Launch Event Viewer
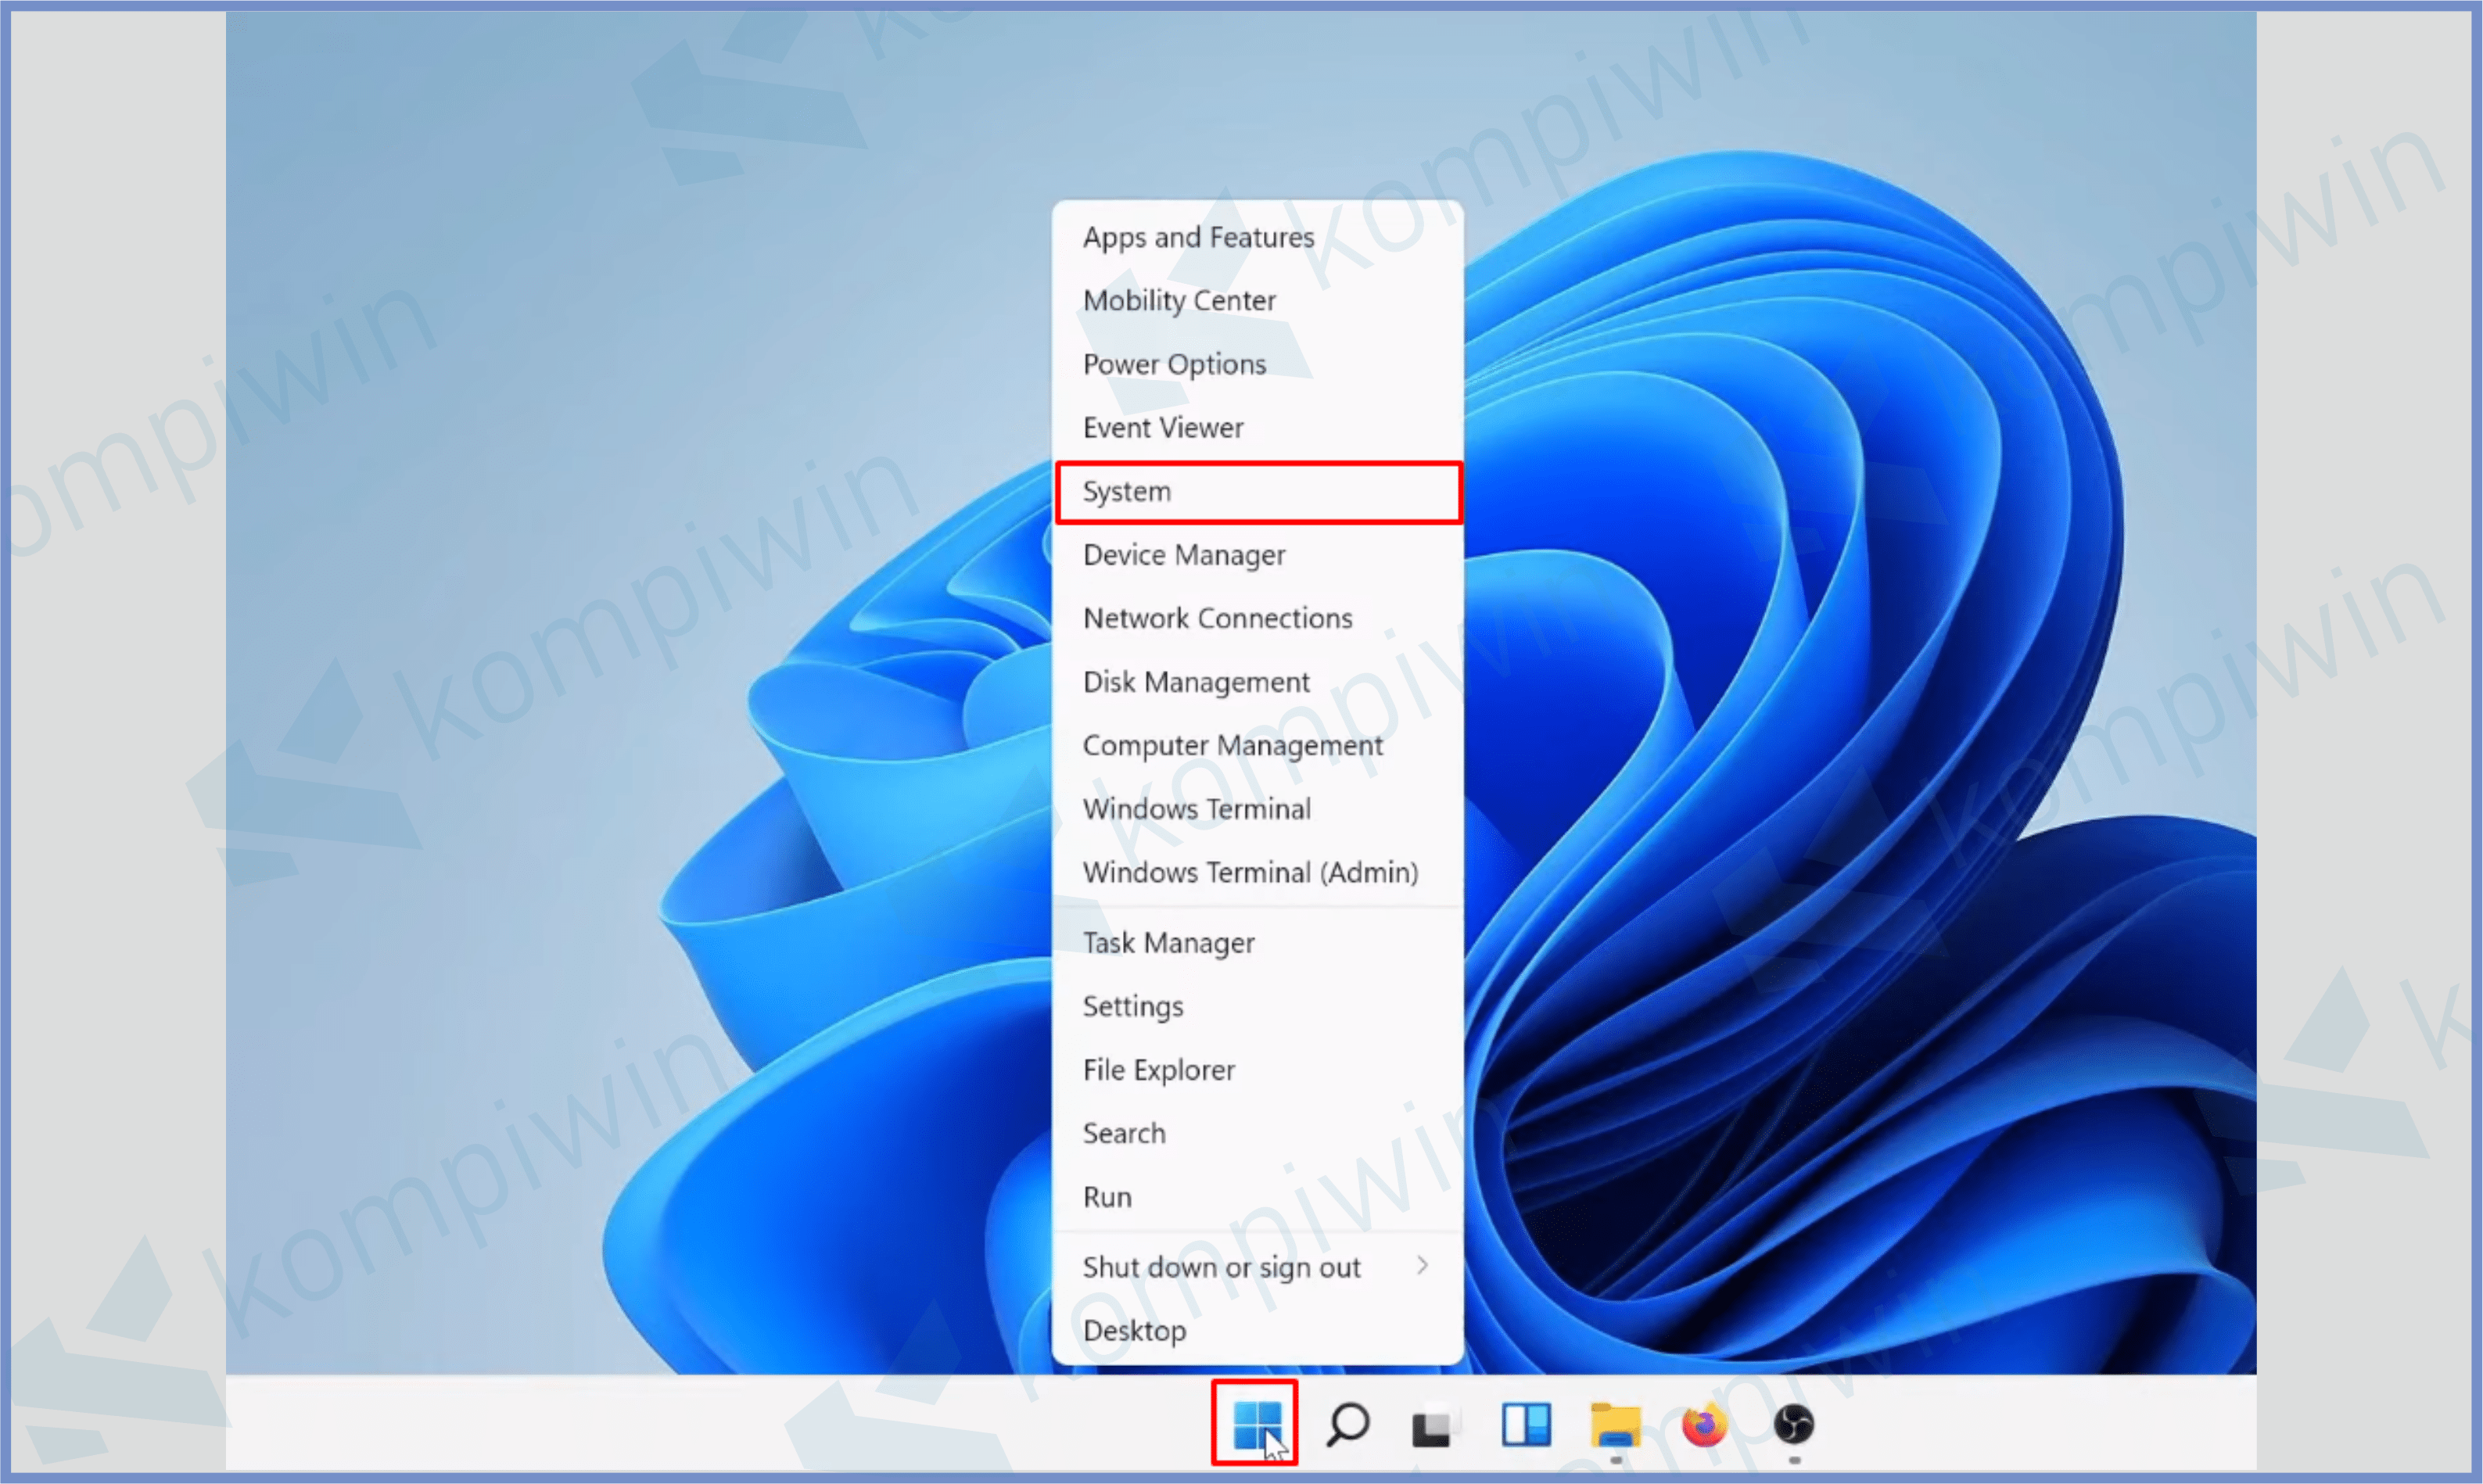 coord(1163,428)
